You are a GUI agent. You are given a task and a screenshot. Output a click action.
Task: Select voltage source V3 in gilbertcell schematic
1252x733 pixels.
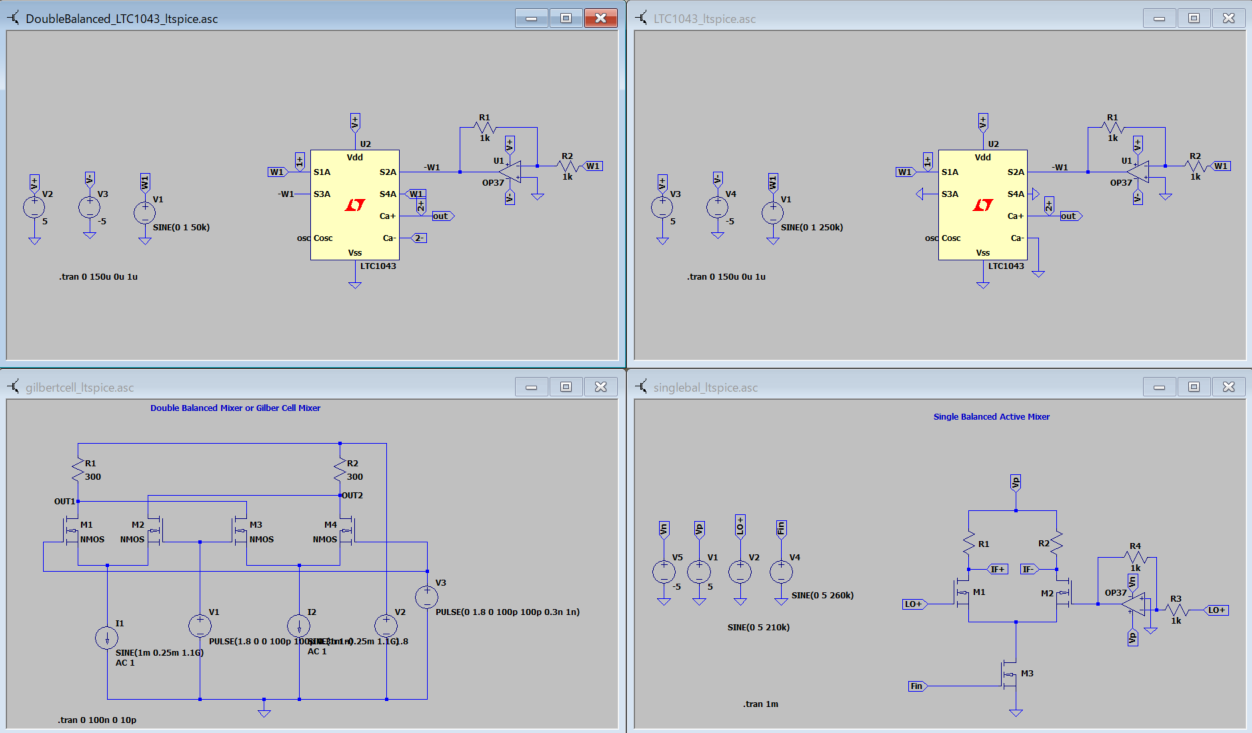(x=426, y=598)
